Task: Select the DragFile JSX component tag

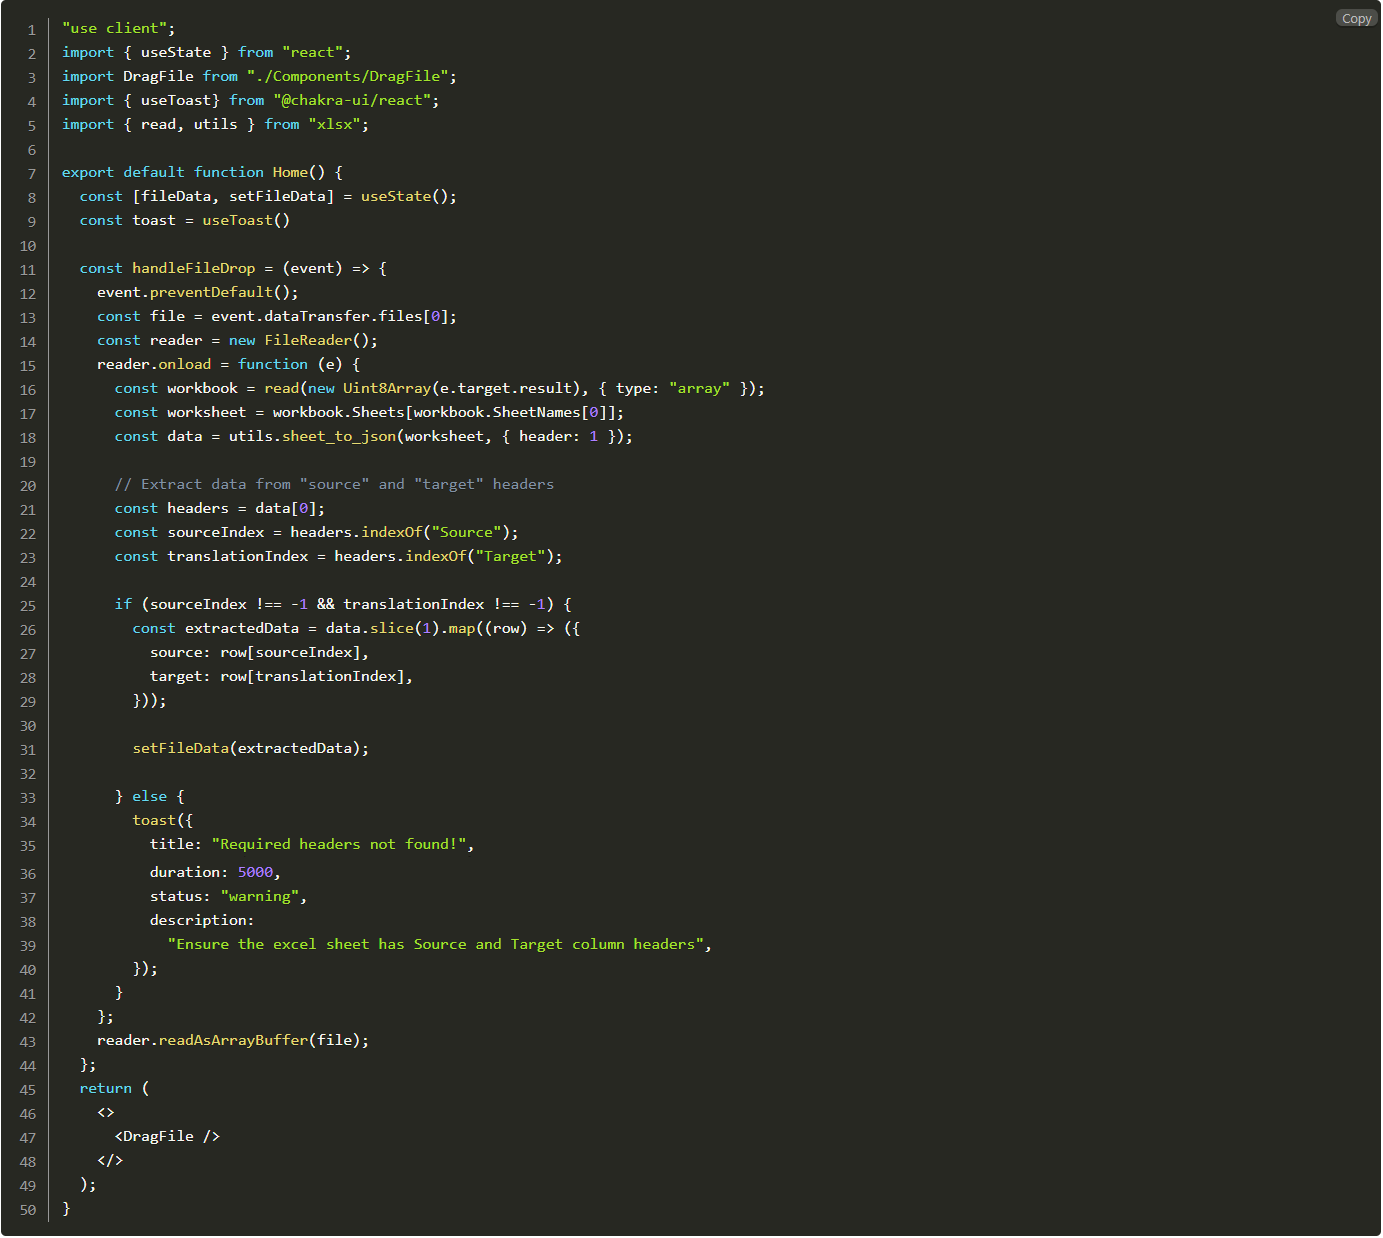Action: (166, 1136)
